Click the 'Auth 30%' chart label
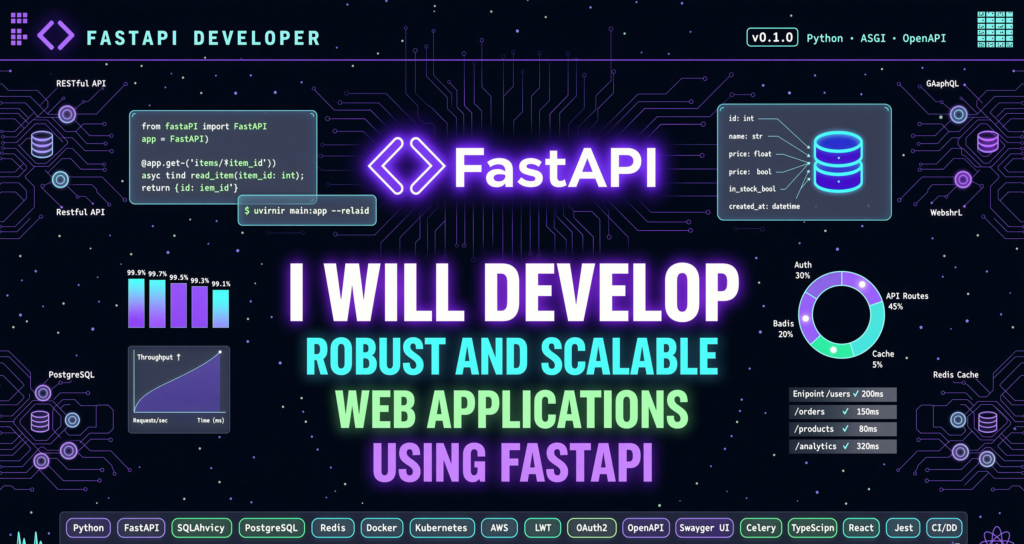The width and height of the screenshot is (1024, 544). pyautogui.click(x=802, y=270)
